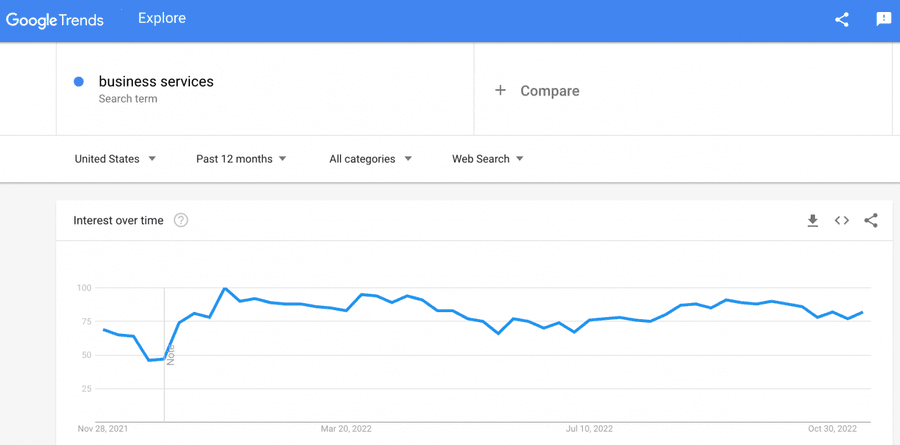Click the blue dot for business services
The width and height of the screenshot is (900, 445).
click(x=79, y=82)
